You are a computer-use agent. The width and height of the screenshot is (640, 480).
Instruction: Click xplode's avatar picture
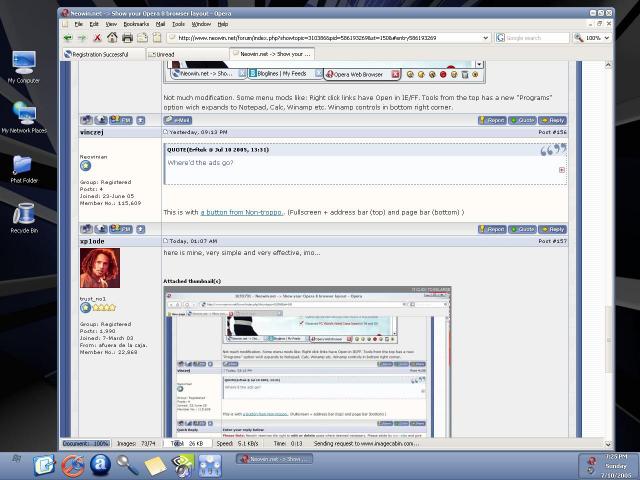point(100,268)
